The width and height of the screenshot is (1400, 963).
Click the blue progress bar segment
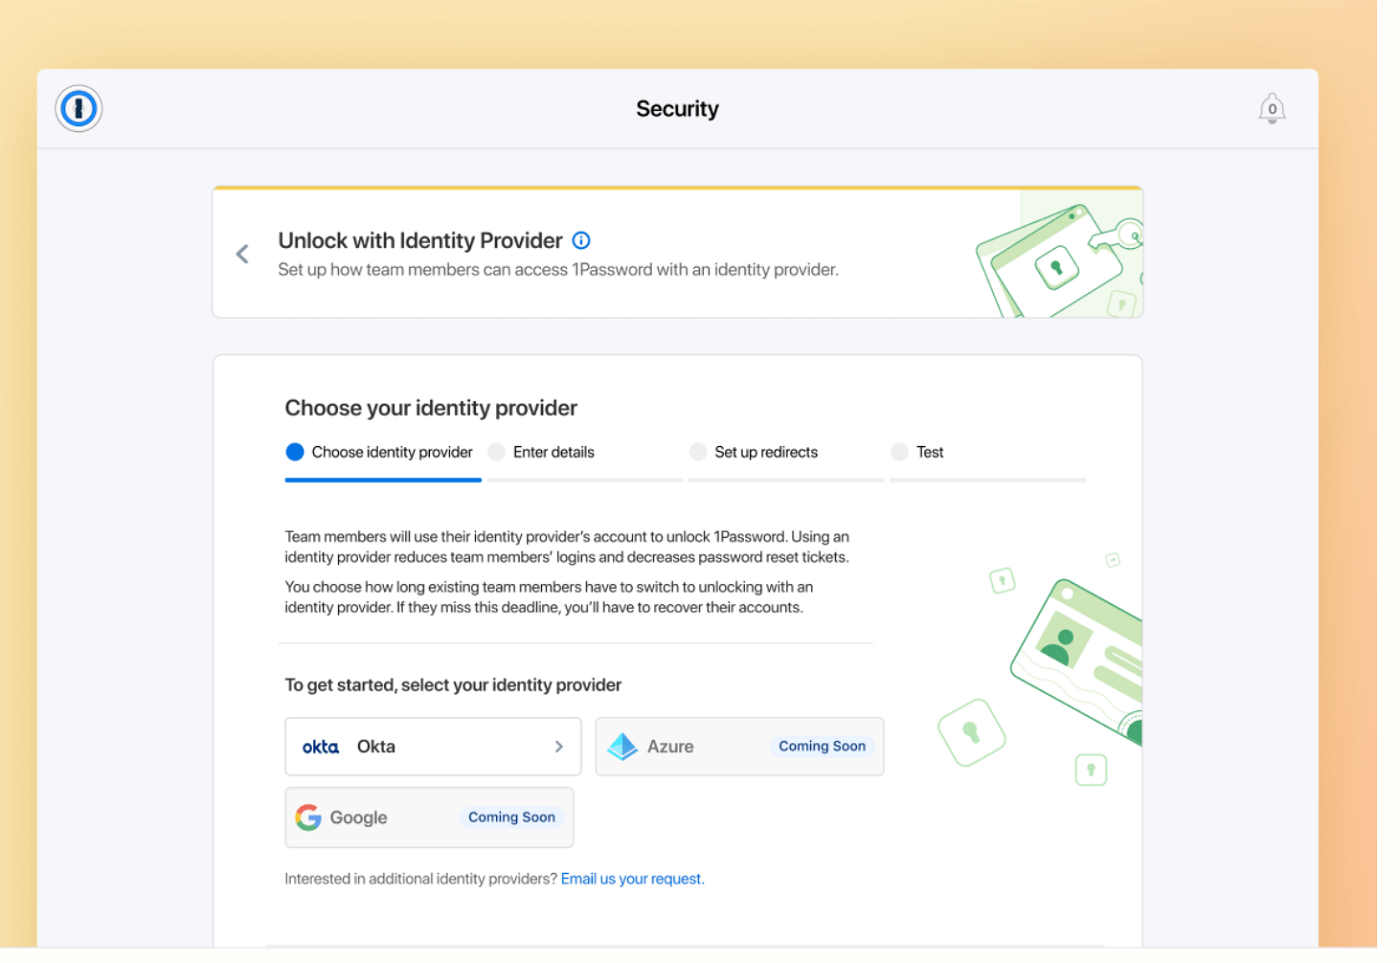[383, 480]
